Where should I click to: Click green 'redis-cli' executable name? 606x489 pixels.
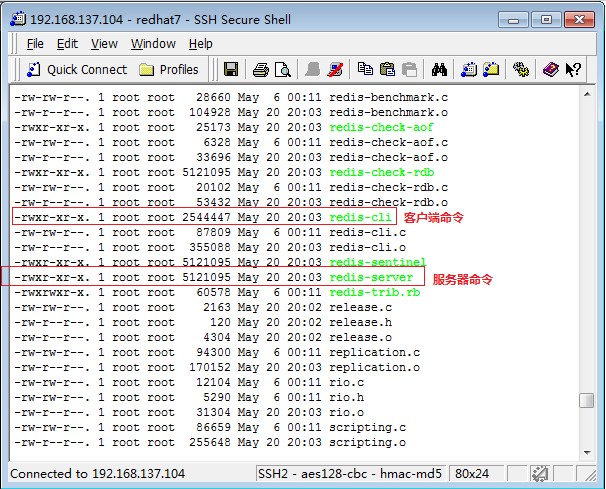click(360, 217)
